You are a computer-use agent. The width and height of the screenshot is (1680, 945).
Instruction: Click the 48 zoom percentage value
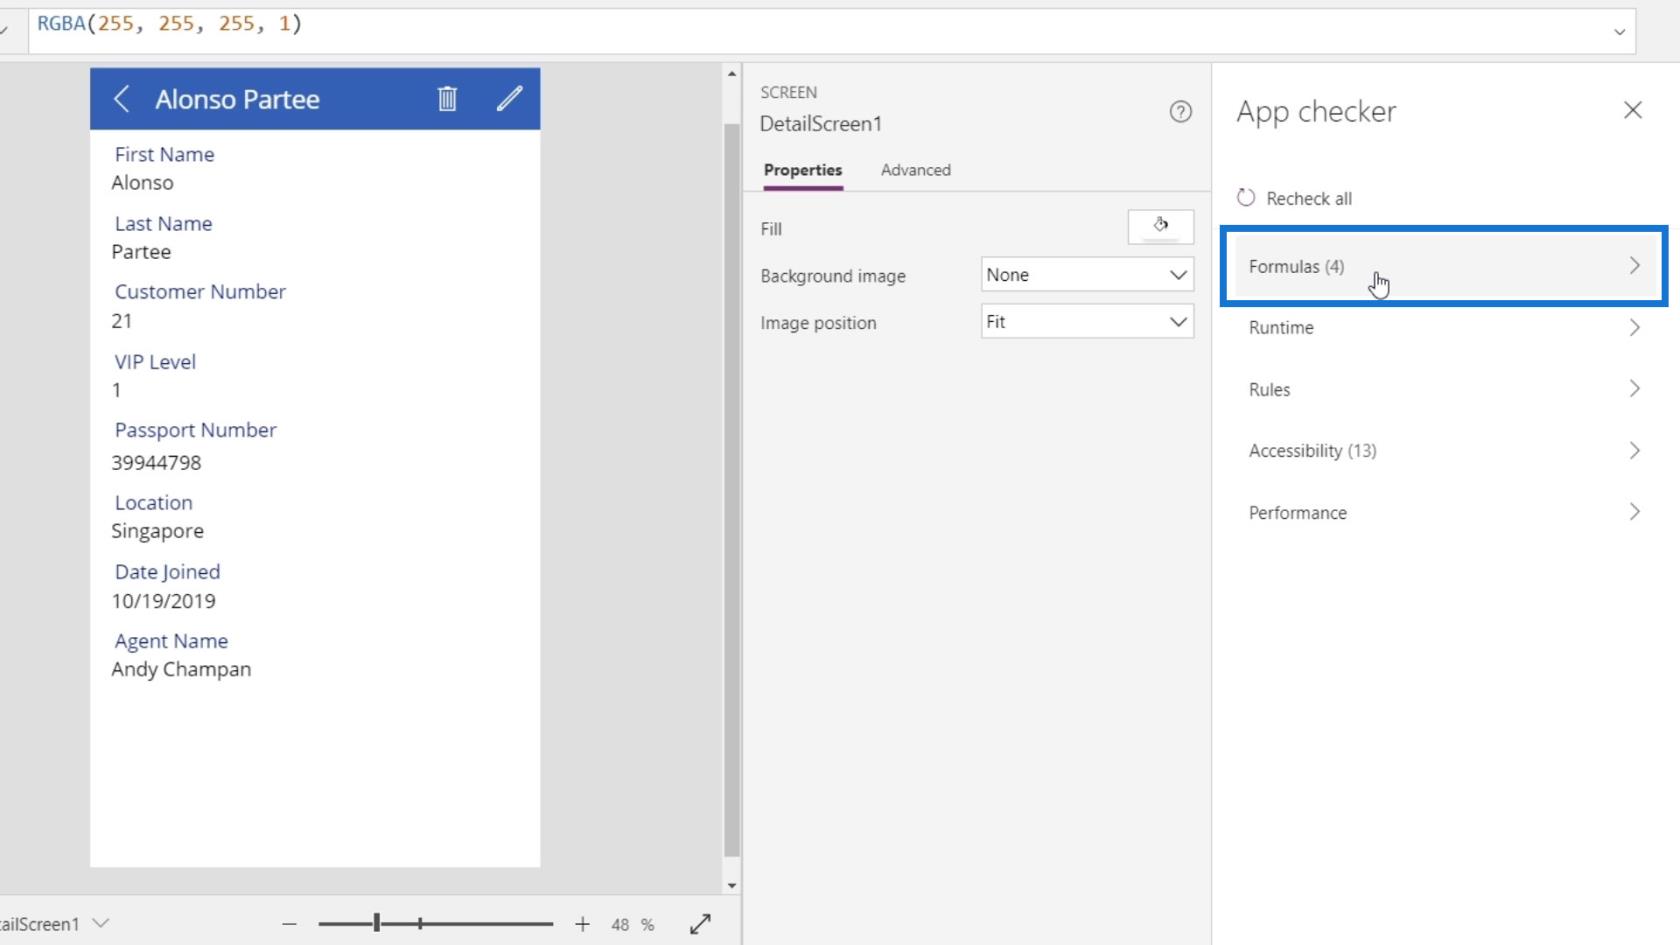620,925
